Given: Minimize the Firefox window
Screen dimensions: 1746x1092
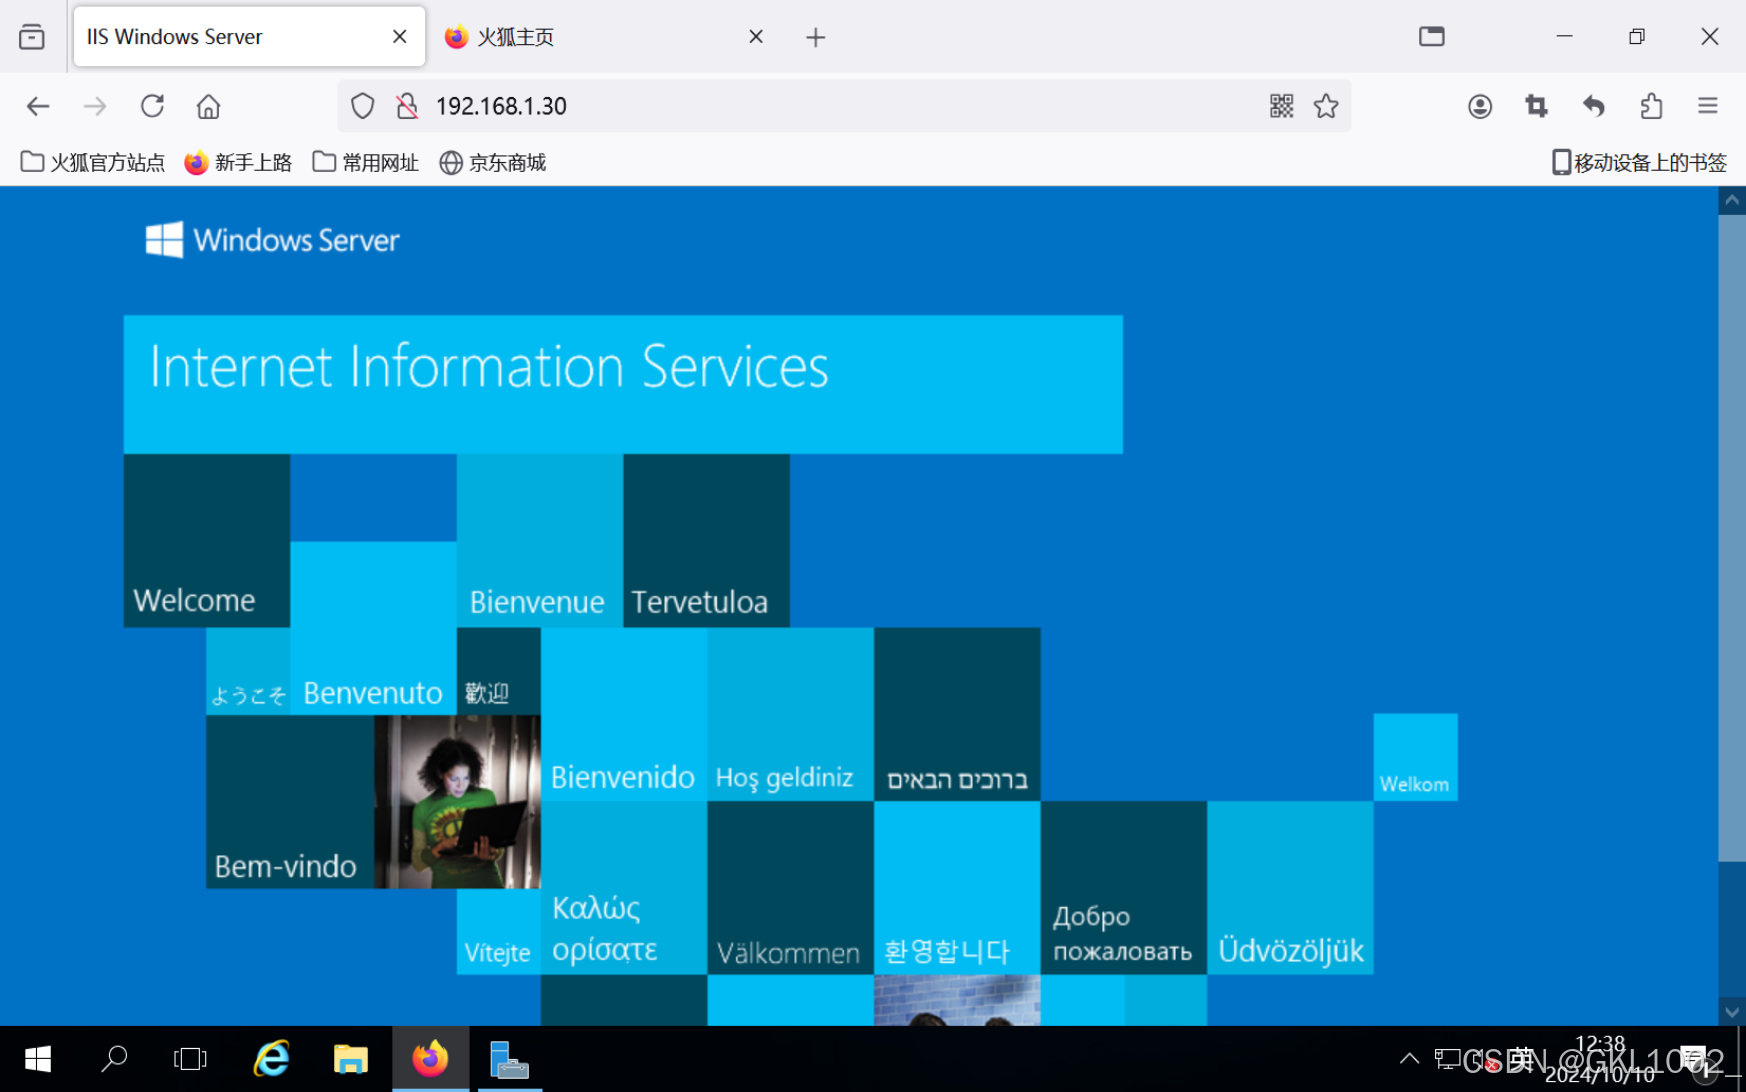Looking at the screenshot, I should [x=1565, y=37].
